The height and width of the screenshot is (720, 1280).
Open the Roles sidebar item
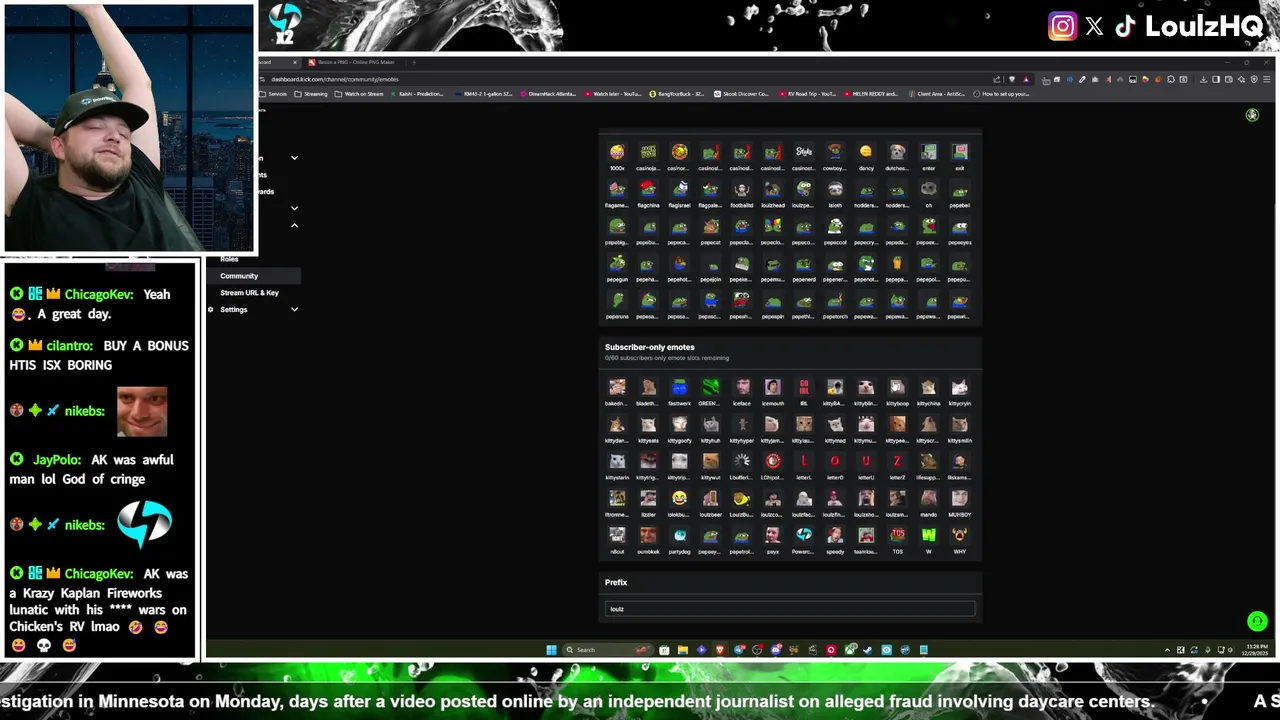[229, 259]
